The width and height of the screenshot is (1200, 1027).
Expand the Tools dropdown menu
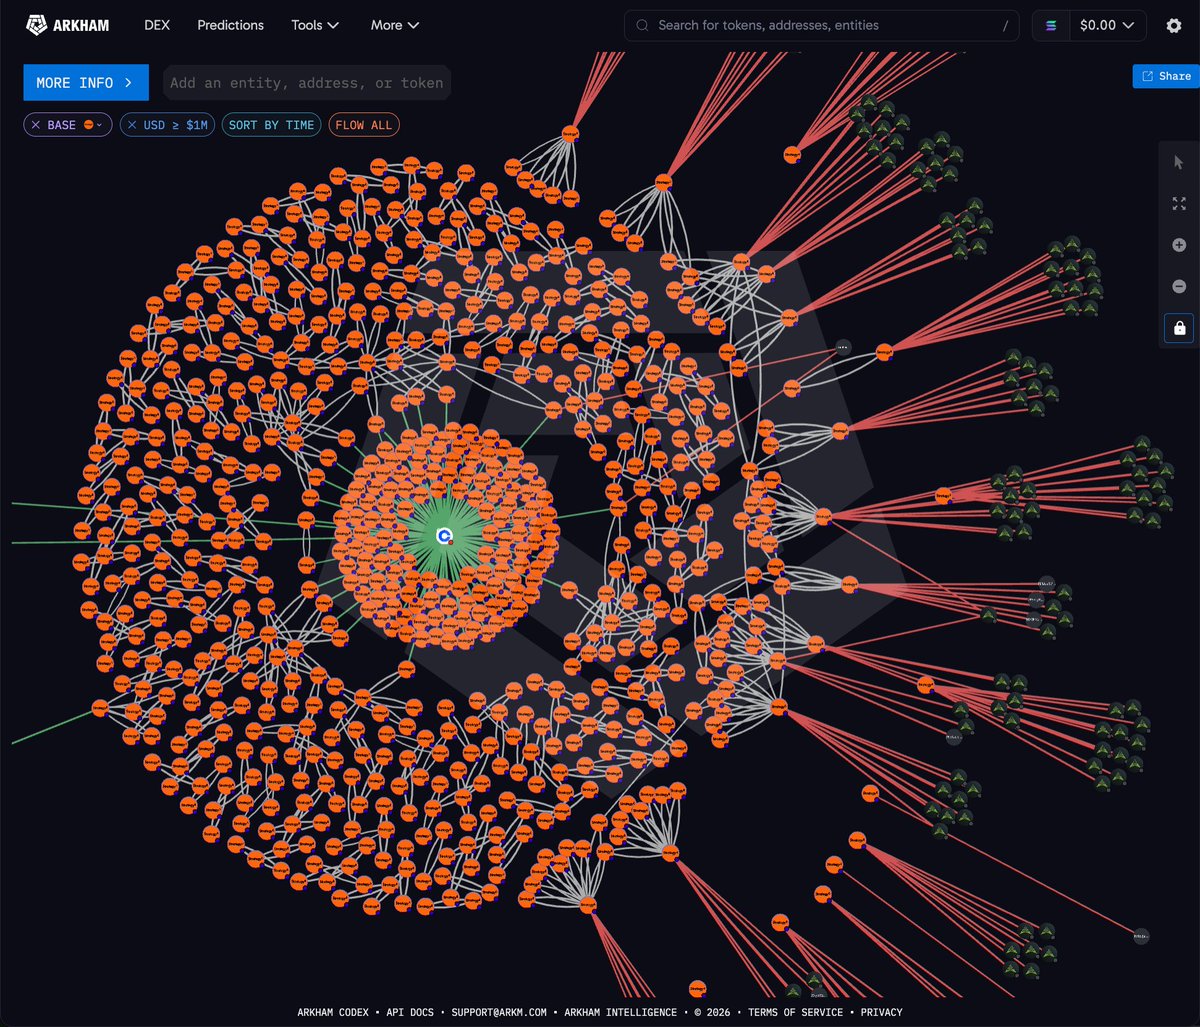[x=315, y=25]
